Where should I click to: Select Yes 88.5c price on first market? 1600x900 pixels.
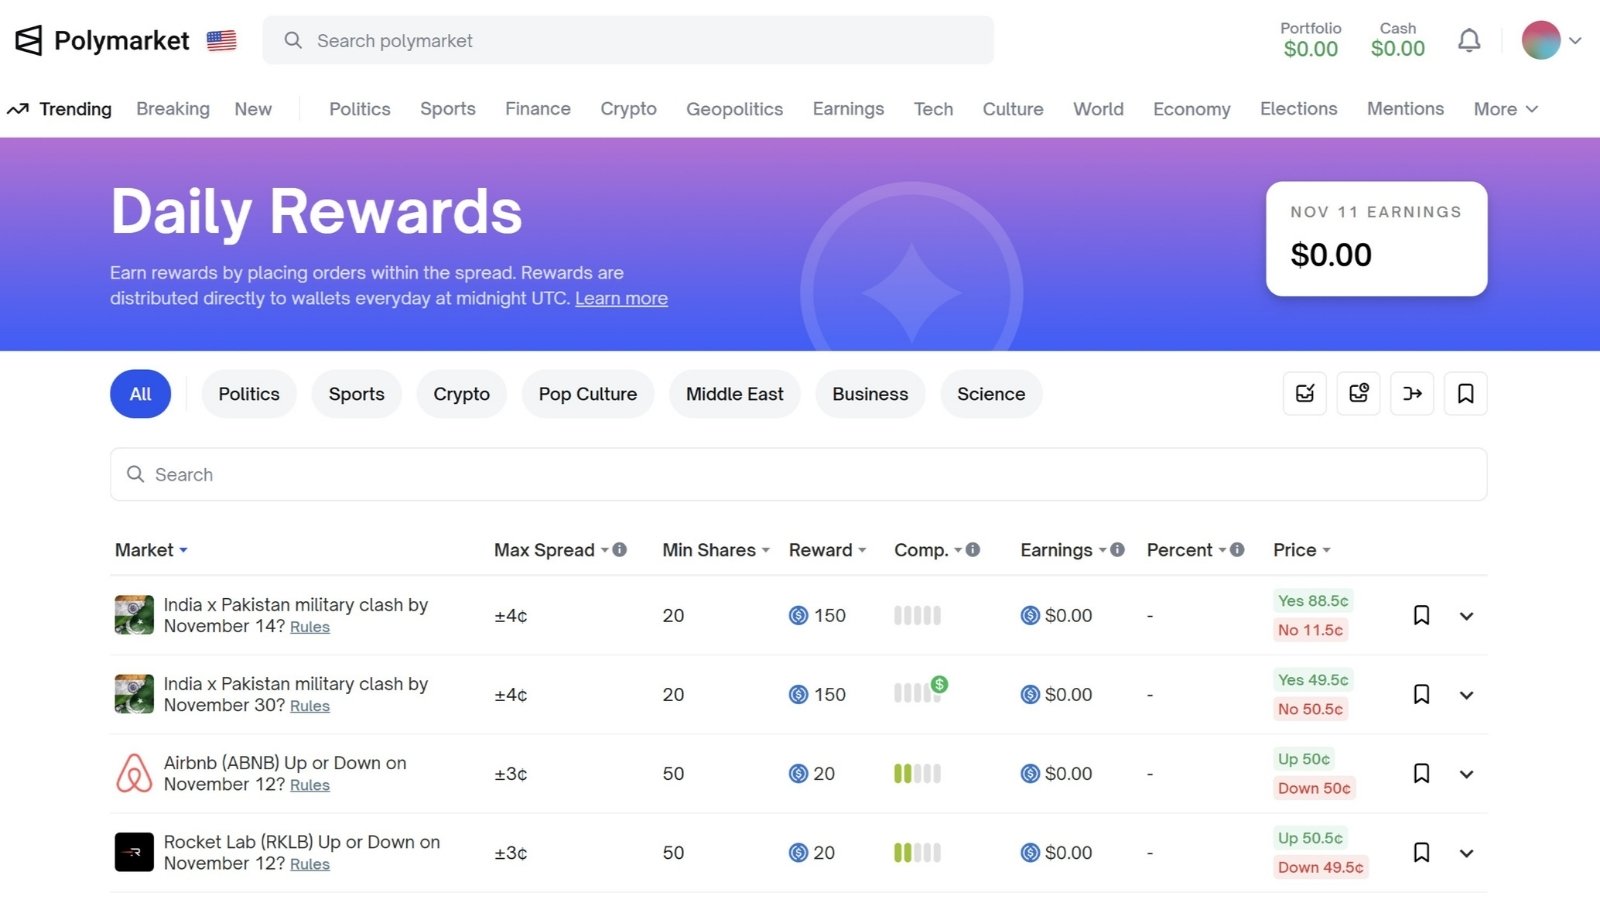pos(1312,601)
